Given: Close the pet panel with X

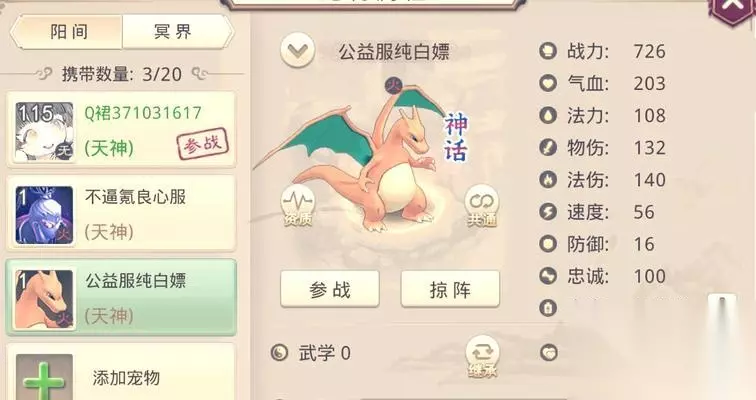Looking at the screenshot, I should coord(732,7).
